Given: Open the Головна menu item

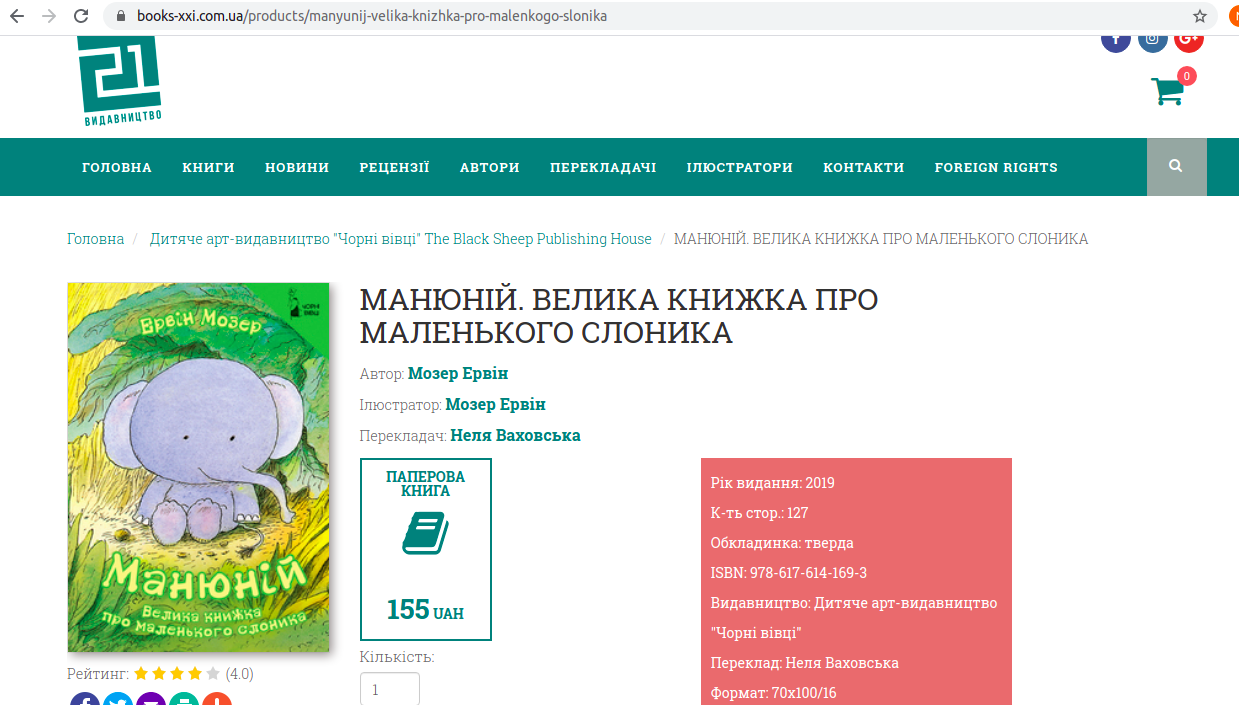Looking at the screenshot, I should [x=117, y=167].
